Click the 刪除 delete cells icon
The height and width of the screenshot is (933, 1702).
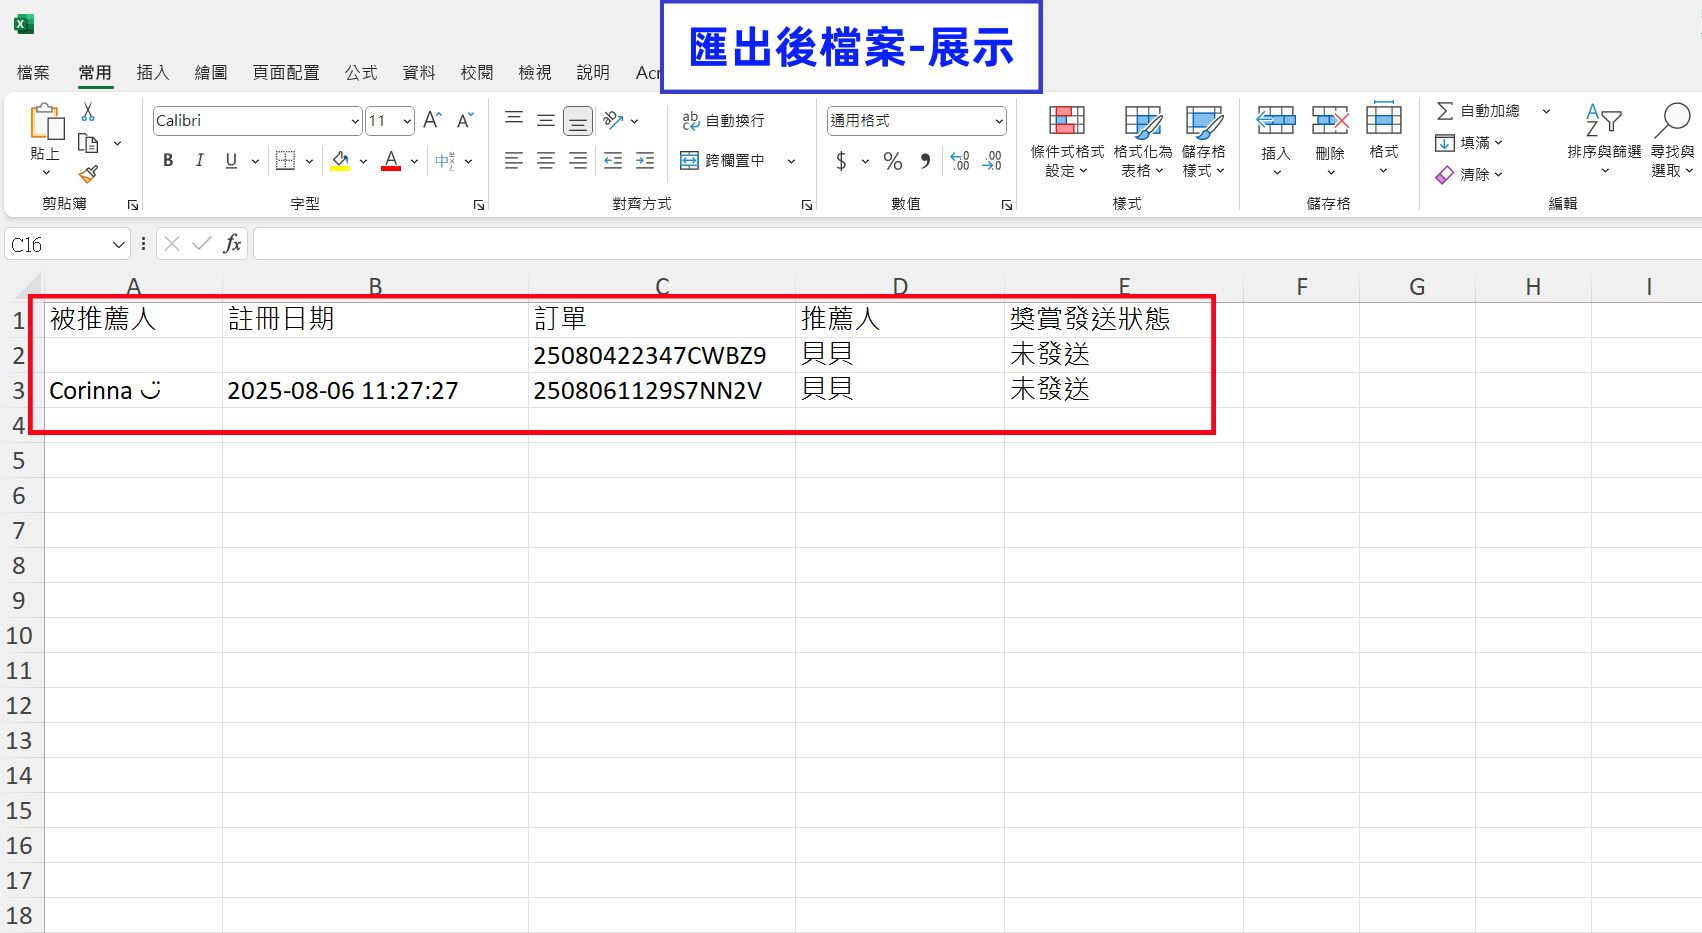tap(1330, 121)
